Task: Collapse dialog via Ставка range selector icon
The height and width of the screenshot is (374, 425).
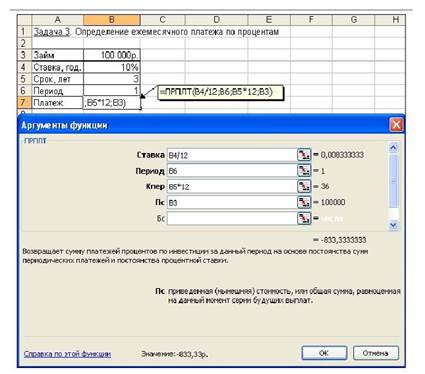Action: coord(304,155)
